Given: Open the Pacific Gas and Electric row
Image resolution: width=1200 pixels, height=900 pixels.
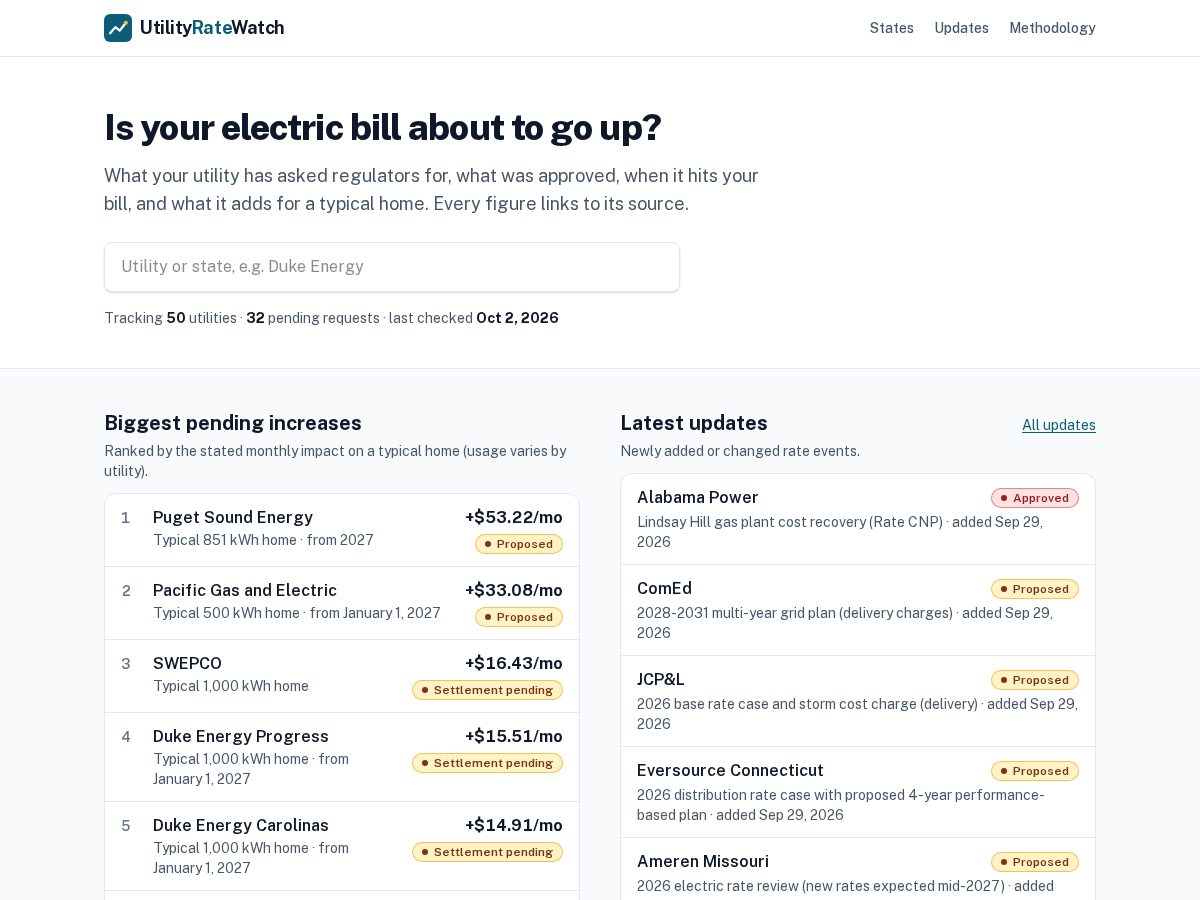Looking at the screenshot, I should [342, 603].
